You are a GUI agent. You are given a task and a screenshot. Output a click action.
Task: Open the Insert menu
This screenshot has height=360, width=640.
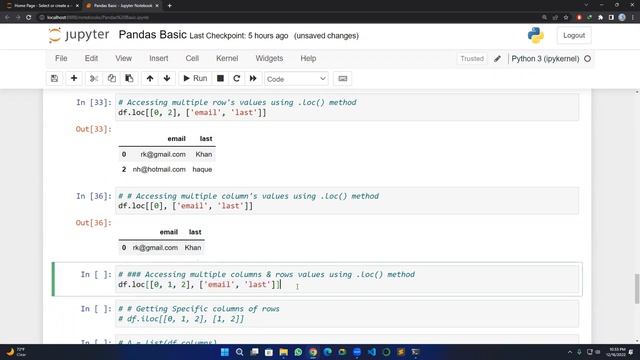[x=159, y=58]
